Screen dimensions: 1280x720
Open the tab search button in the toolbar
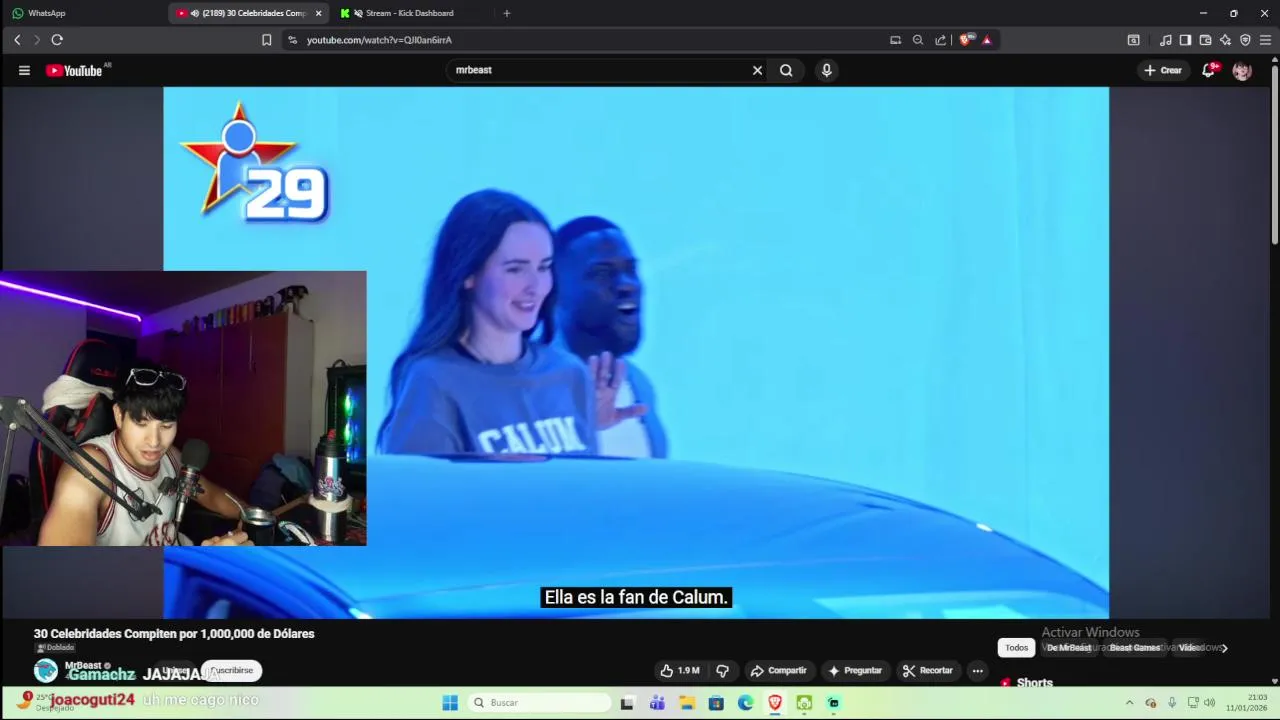click(1133, 40)
